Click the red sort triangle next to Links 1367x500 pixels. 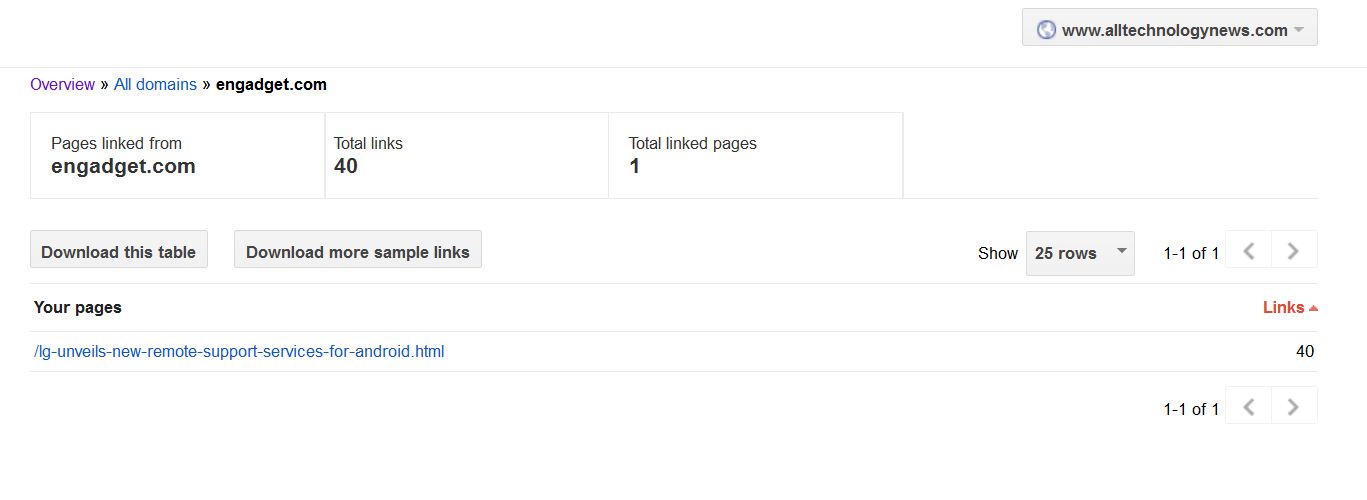click(x=1313, y=308)
